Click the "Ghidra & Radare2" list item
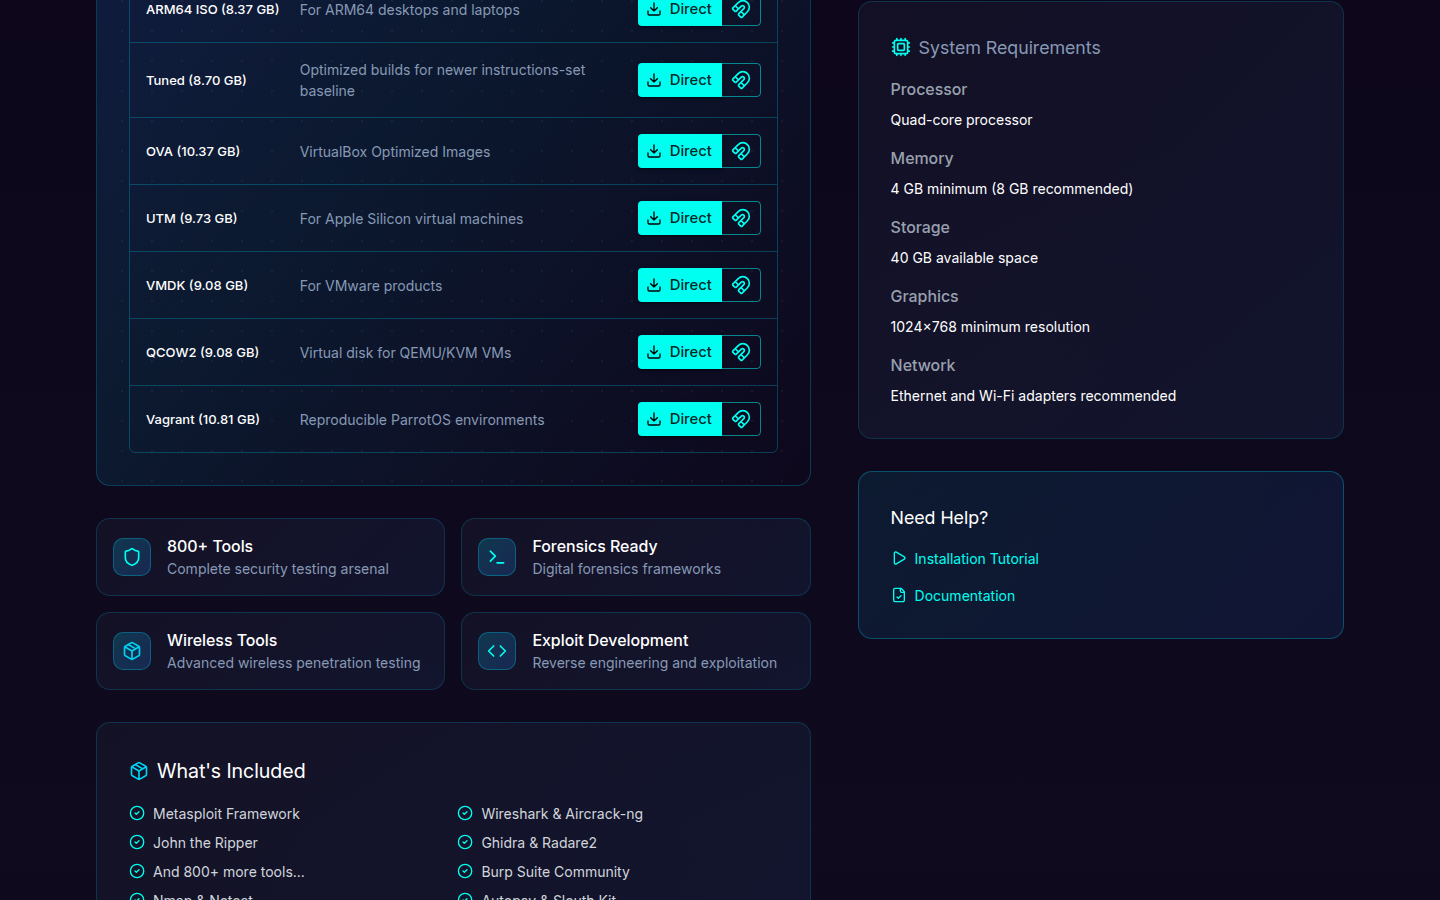The height and width of the screenshot is (900, 1440). (539, 843)
